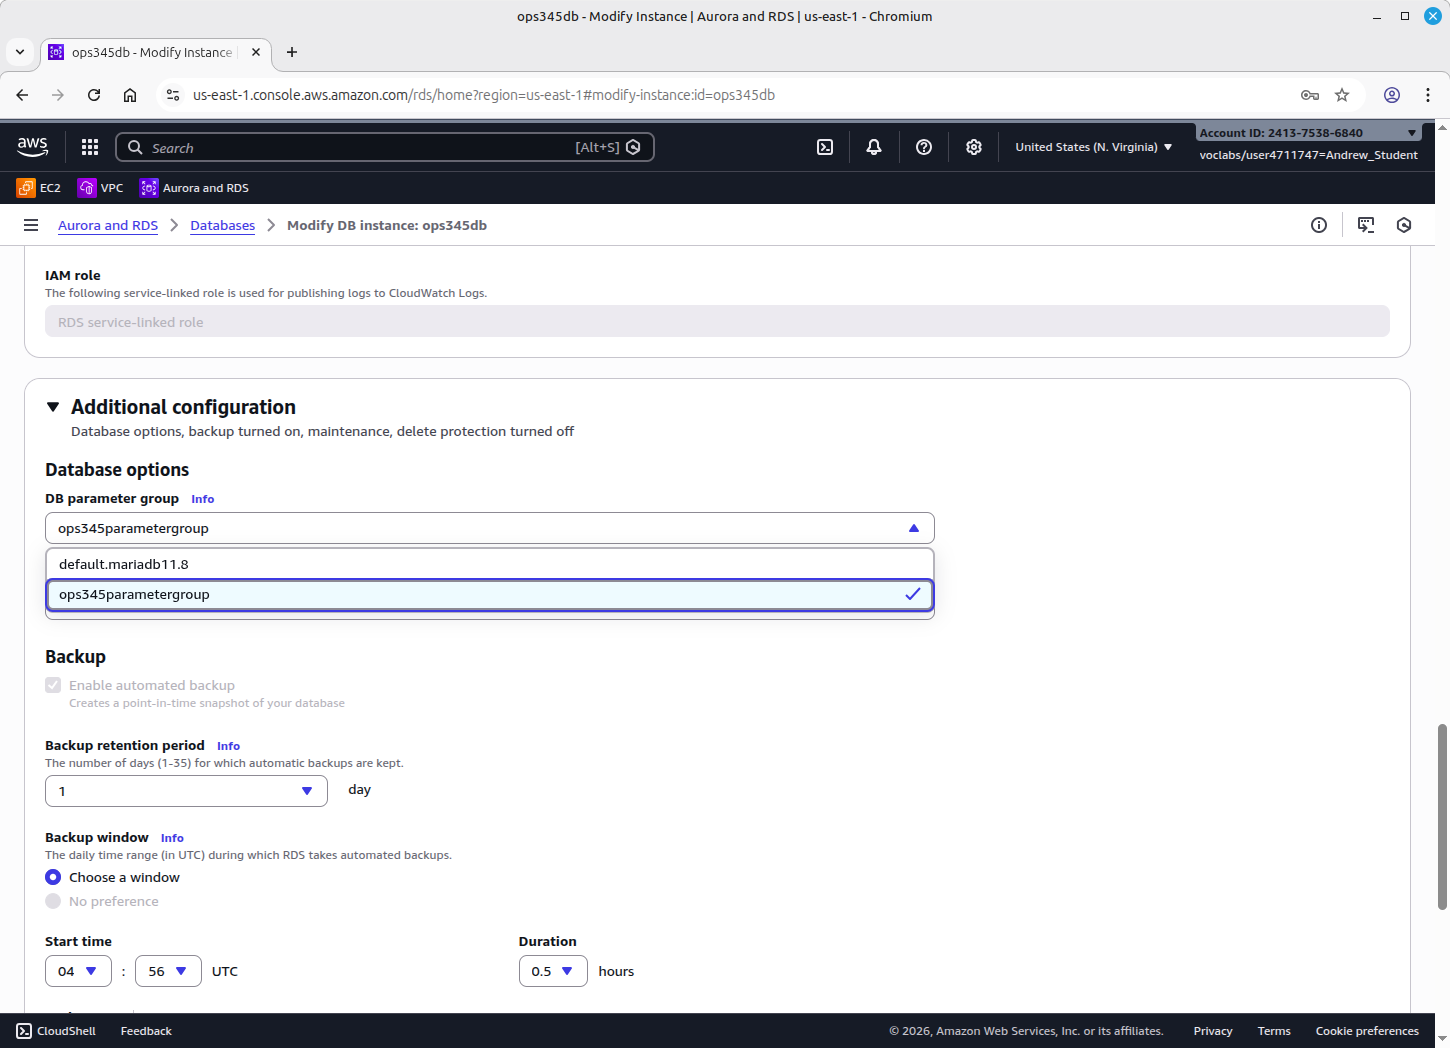
Task: Open the console settings gear
Action: tap(974, 147)
